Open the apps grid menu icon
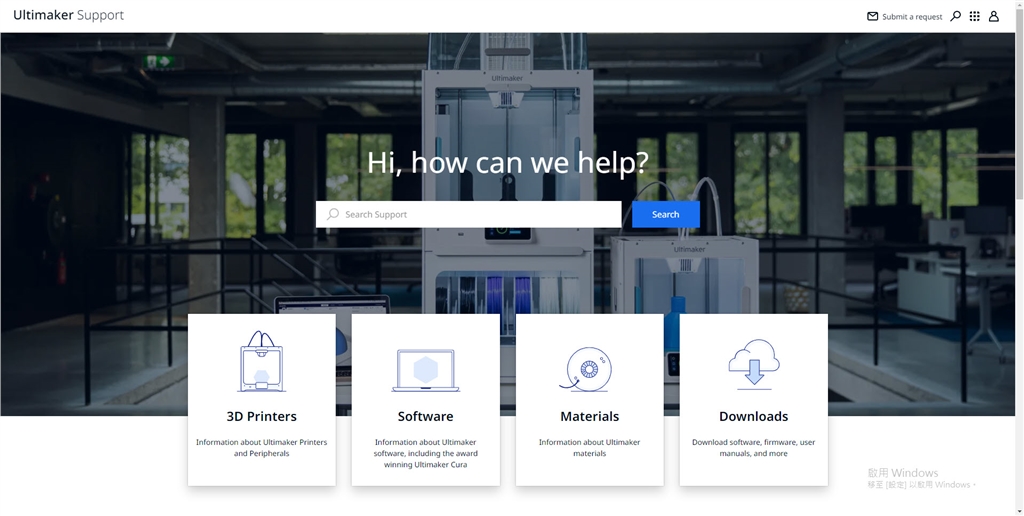 [974, 17]
